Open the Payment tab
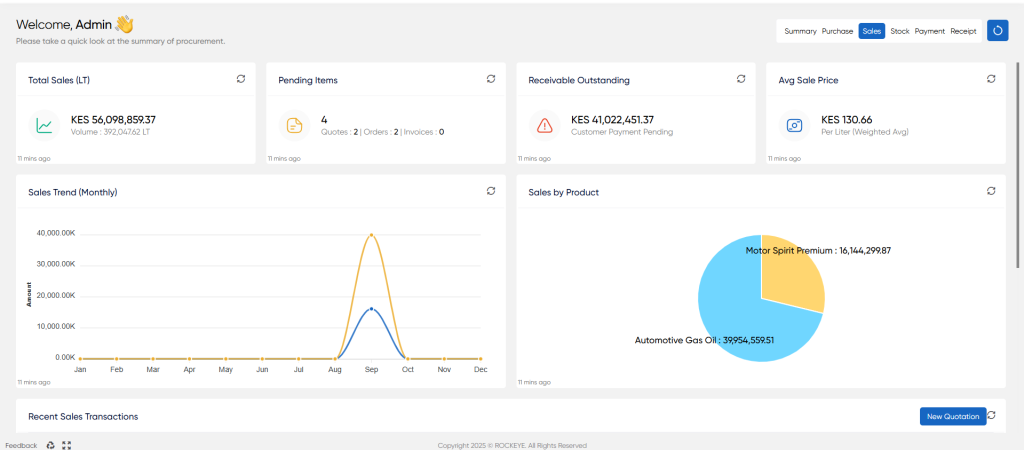Image resolution: width=1024 pixels, height=450 pixels. tap(929, 31)
